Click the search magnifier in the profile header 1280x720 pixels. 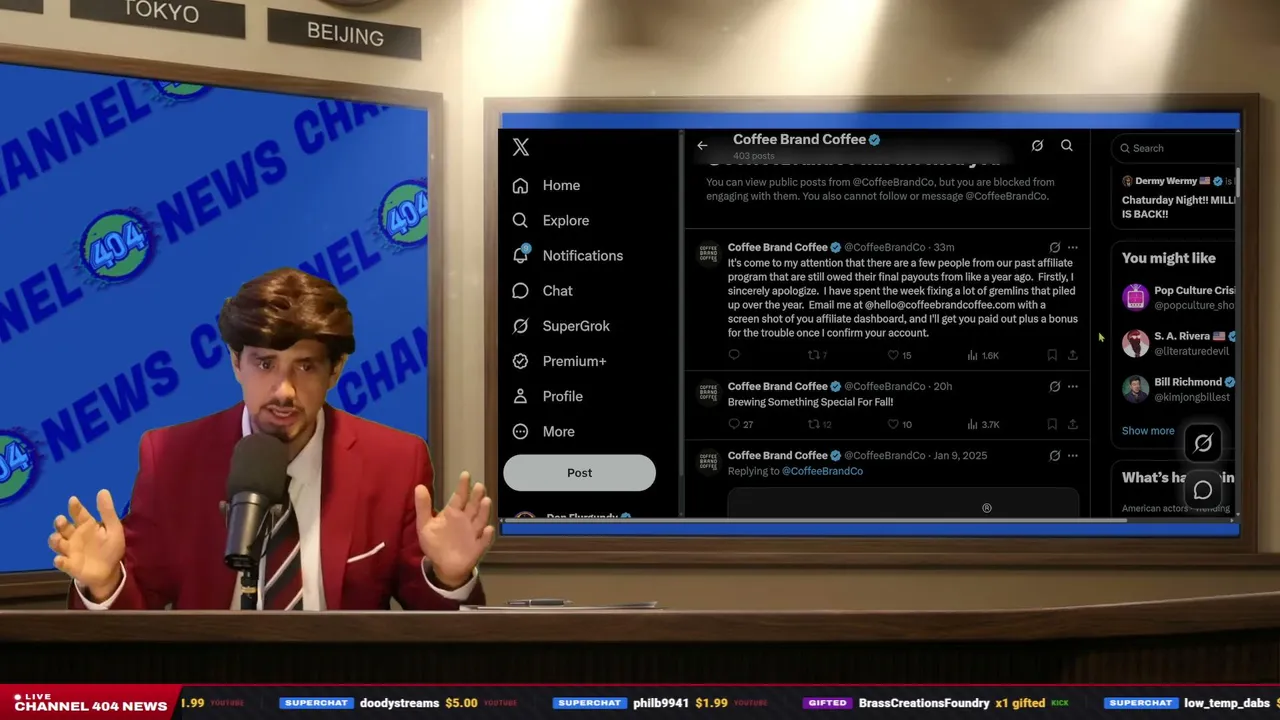coord(1067,146)
